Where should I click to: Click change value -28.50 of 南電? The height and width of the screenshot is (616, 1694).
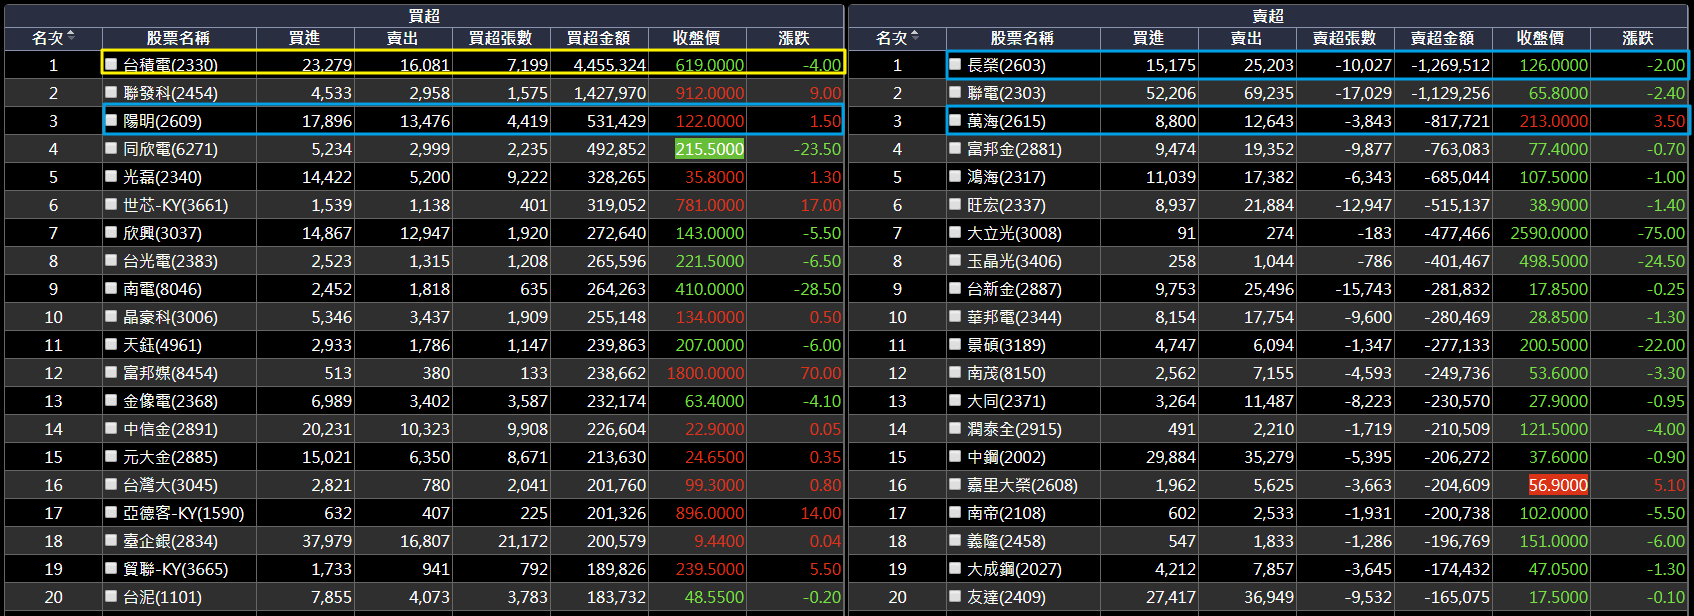click(817, 289)
